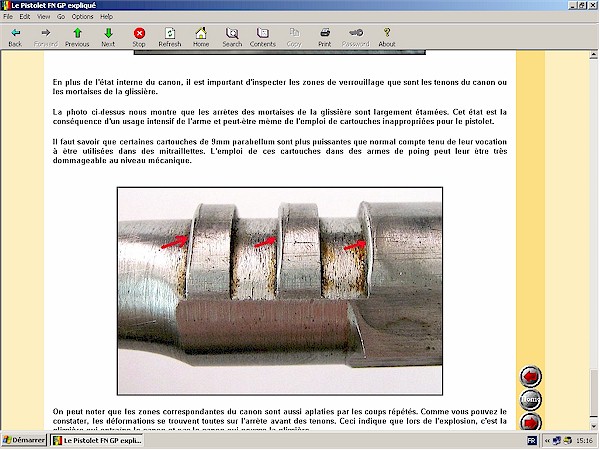Click the green Next arrow button
The height and width of the screenshot is (450, 600).
[108, 37]
